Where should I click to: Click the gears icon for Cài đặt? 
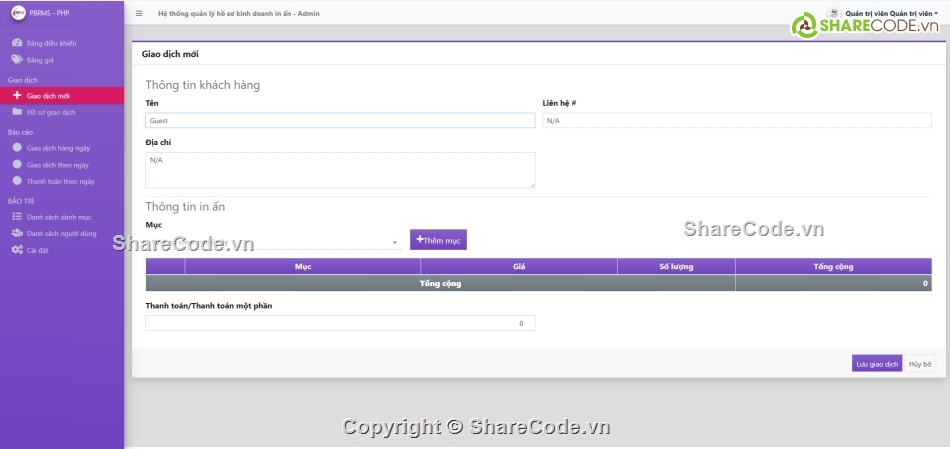[17, 250]
